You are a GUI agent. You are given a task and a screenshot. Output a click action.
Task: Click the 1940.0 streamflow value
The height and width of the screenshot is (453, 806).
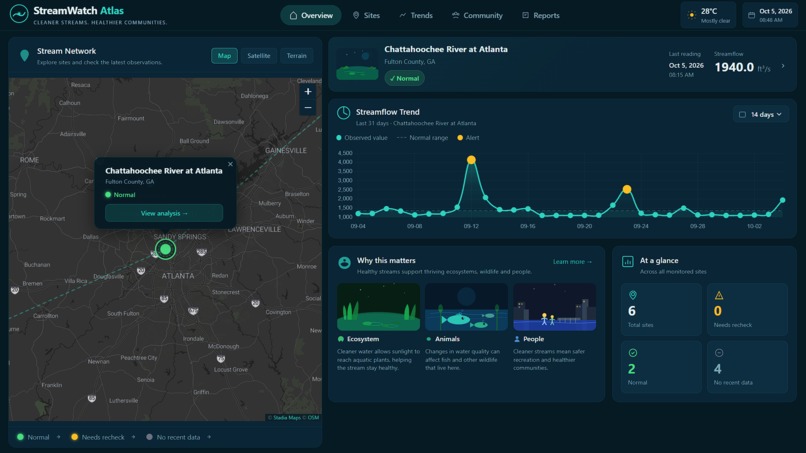point(734,67)
